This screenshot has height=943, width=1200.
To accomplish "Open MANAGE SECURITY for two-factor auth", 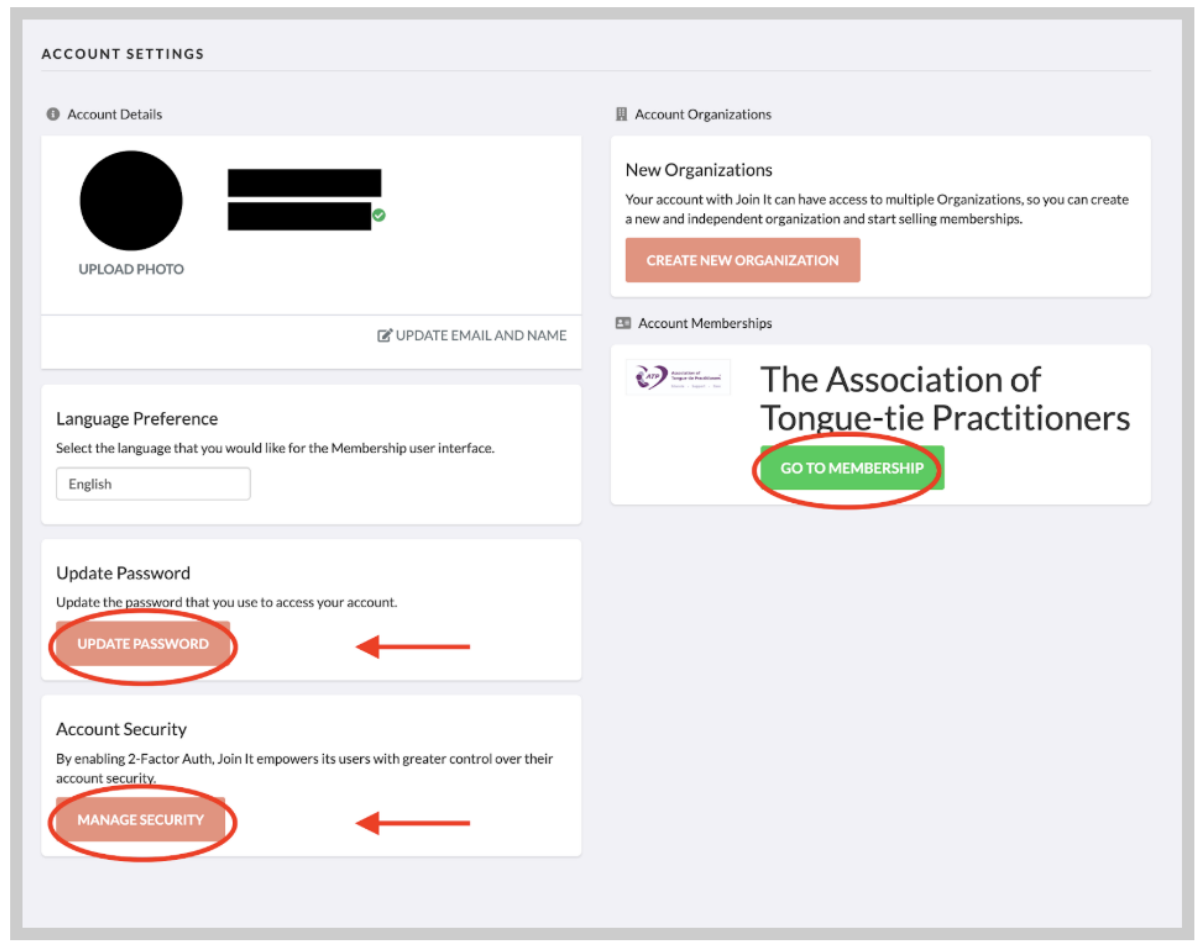I will click(x=140, y=820).
